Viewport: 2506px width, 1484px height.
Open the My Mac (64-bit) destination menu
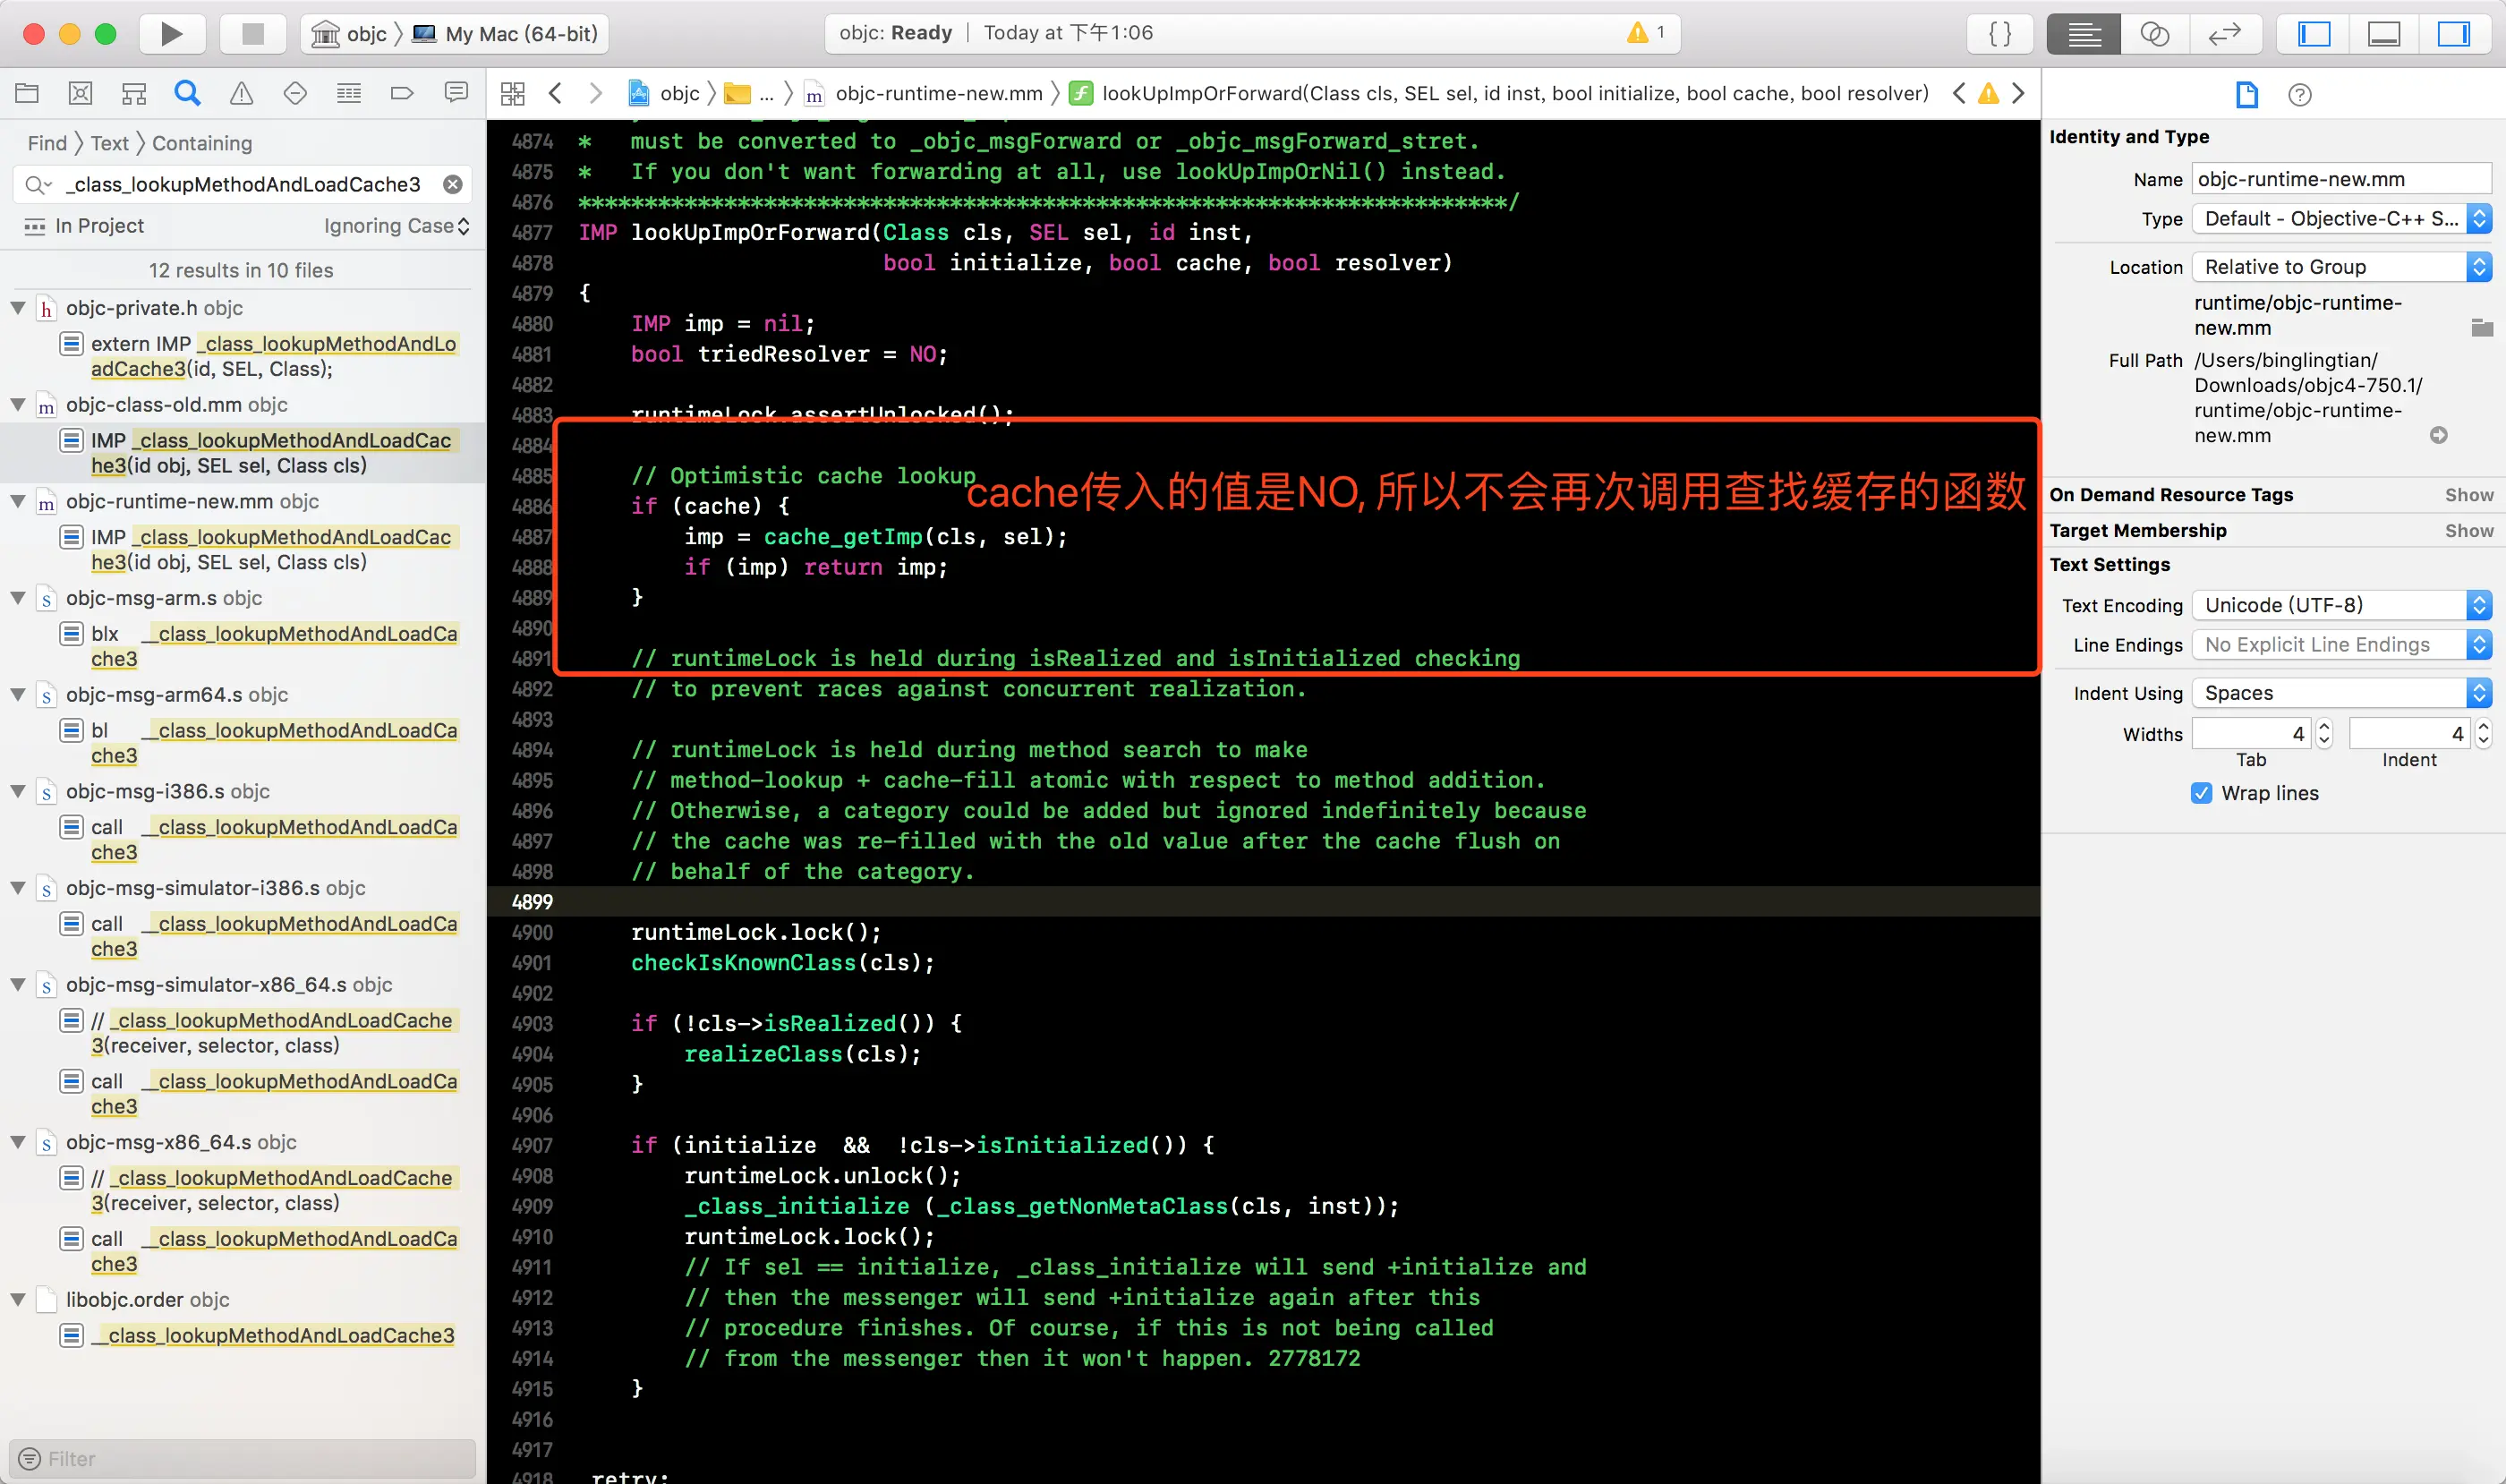pos(520,34)
